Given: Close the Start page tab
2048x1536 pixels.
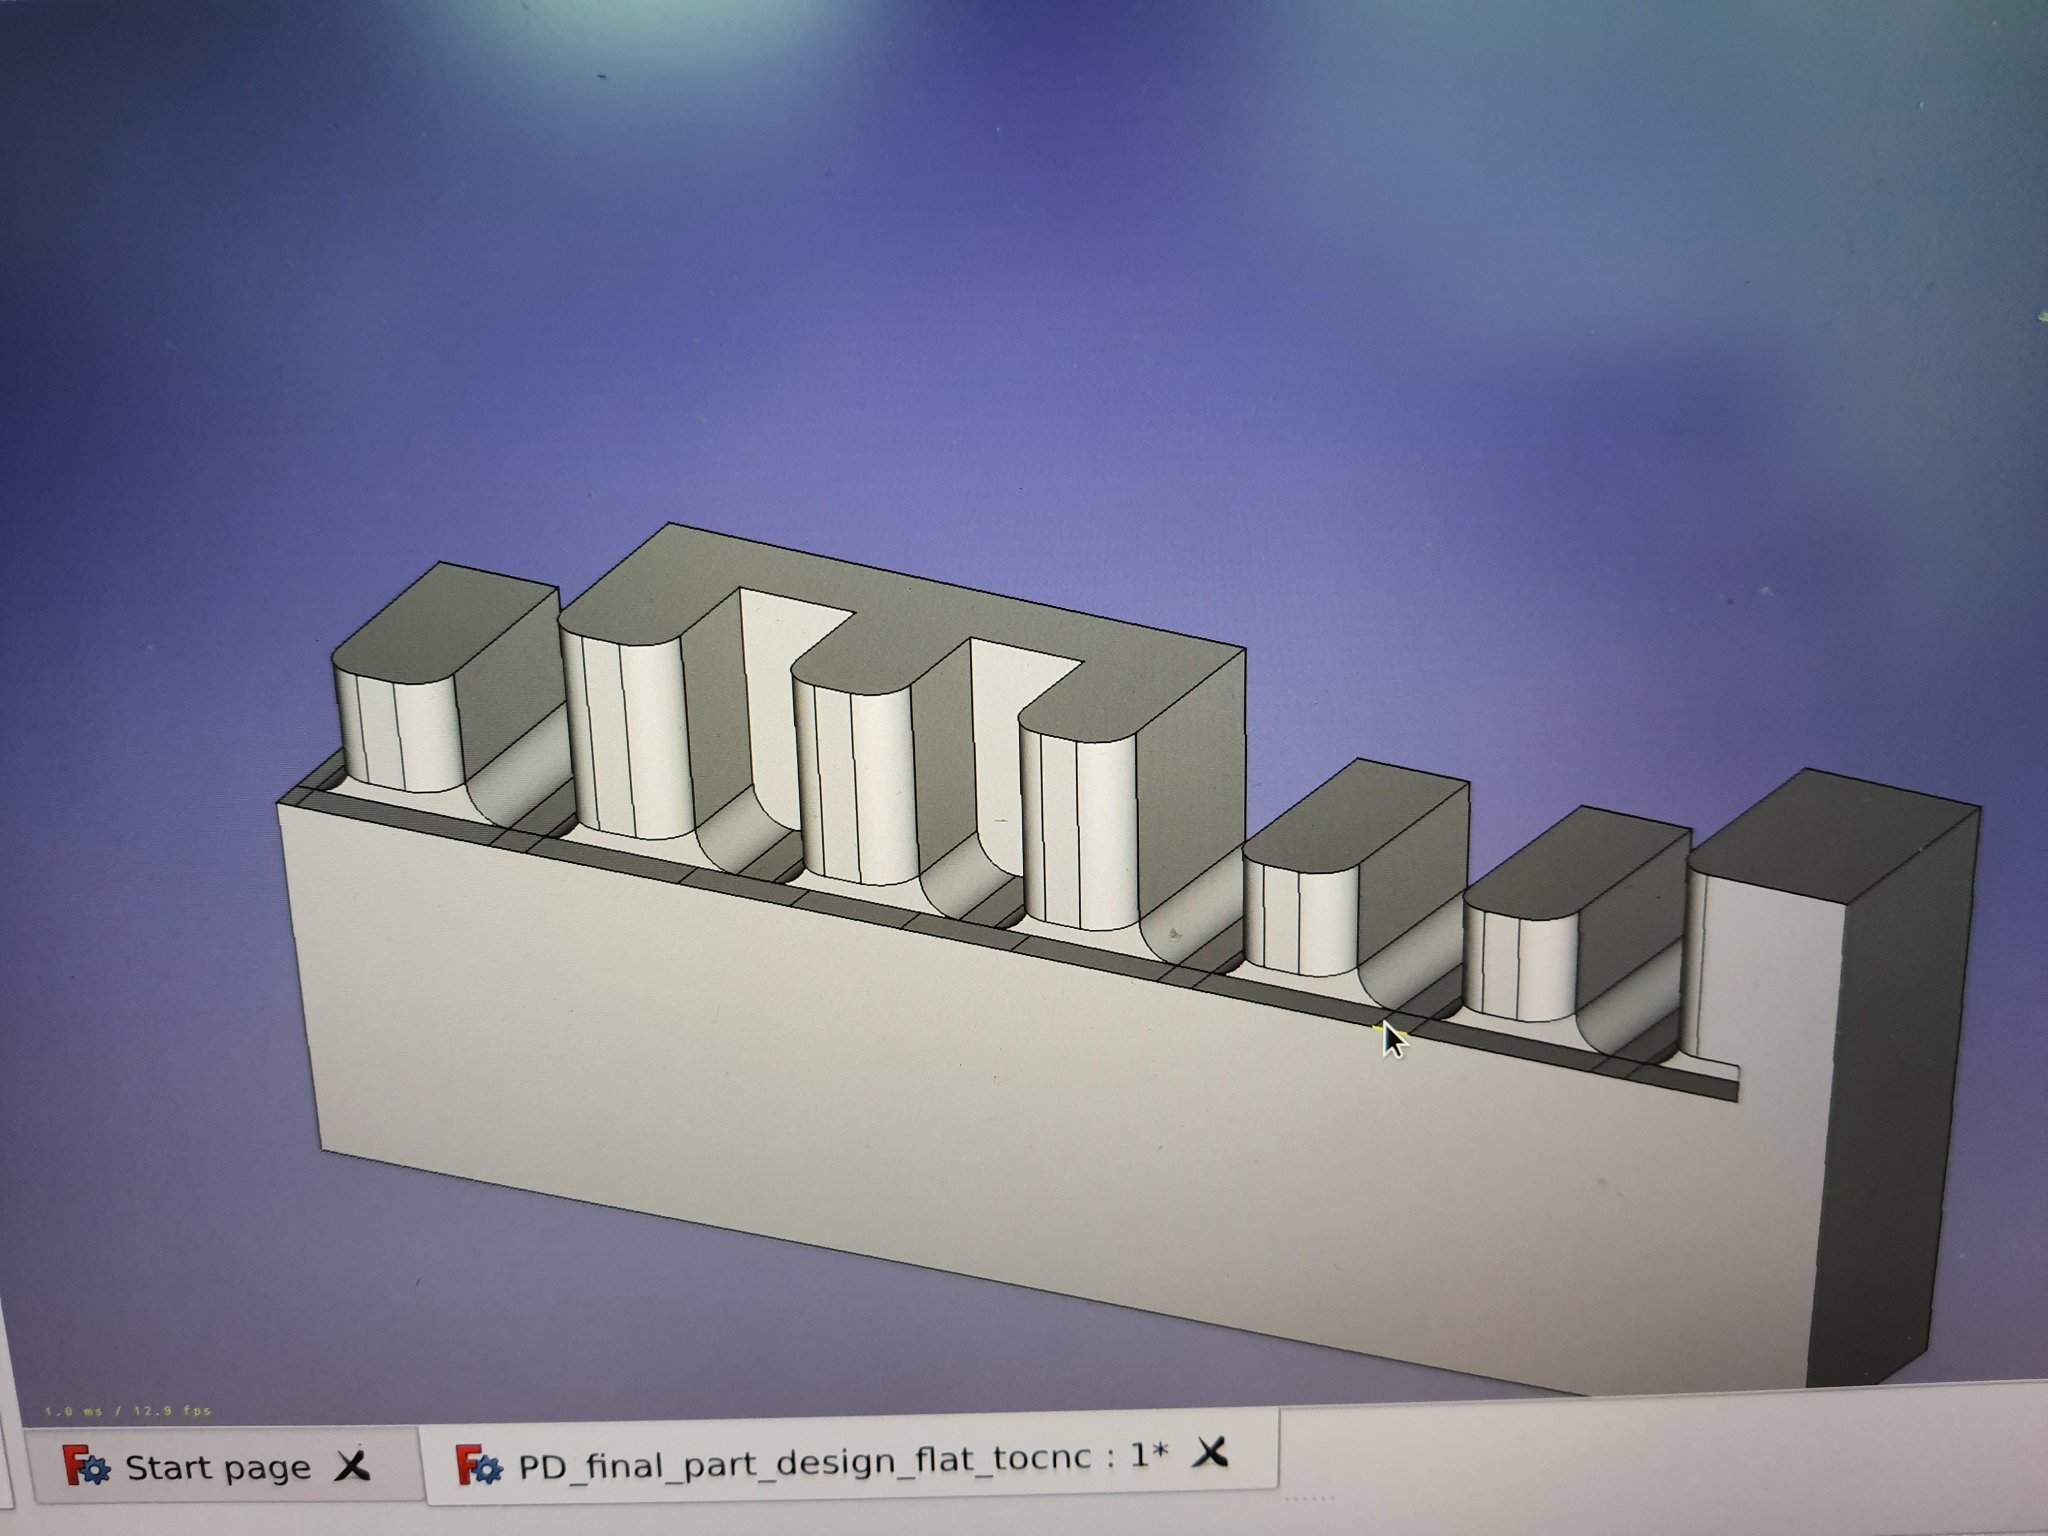Looking at the screenshot, I should pyautogui.click(x=352, y=1467).
